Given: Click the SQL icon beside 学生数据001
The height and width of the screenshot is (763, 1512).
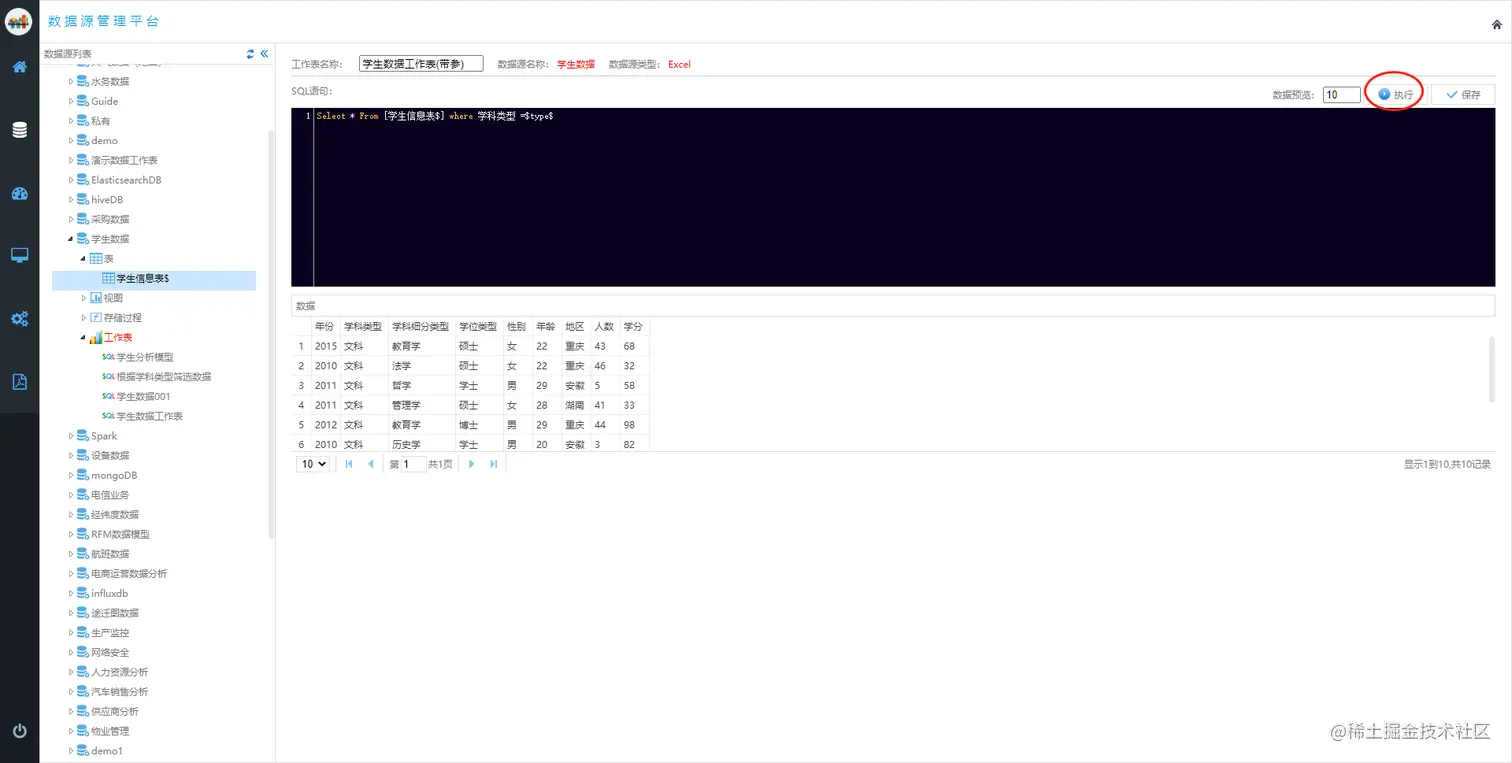Looking at the screenshot, I should pyautogui.click(x=108, y=396).
